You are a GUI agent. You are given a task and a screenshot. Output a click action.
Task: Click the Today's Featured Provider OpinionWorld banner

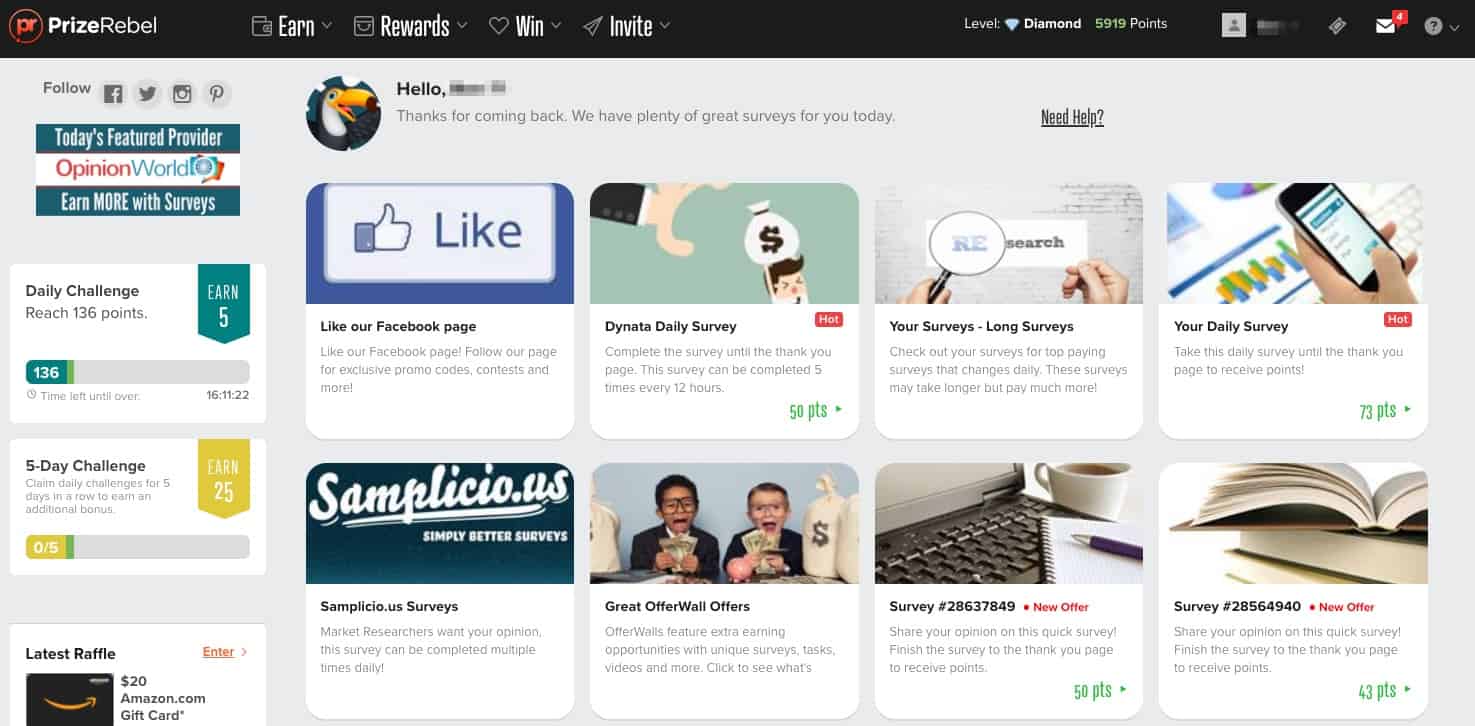click(138, 170)
